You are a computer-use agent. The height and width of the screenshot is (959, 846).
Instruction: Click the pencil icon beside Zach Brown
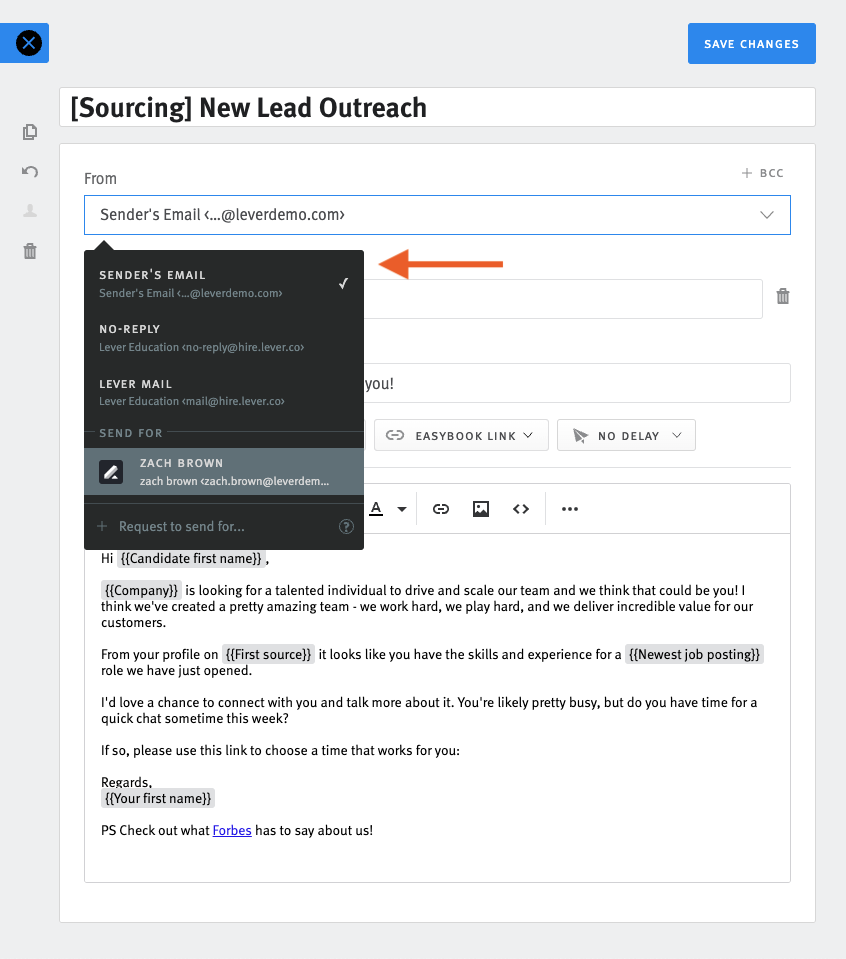click(x=111, y=472)
